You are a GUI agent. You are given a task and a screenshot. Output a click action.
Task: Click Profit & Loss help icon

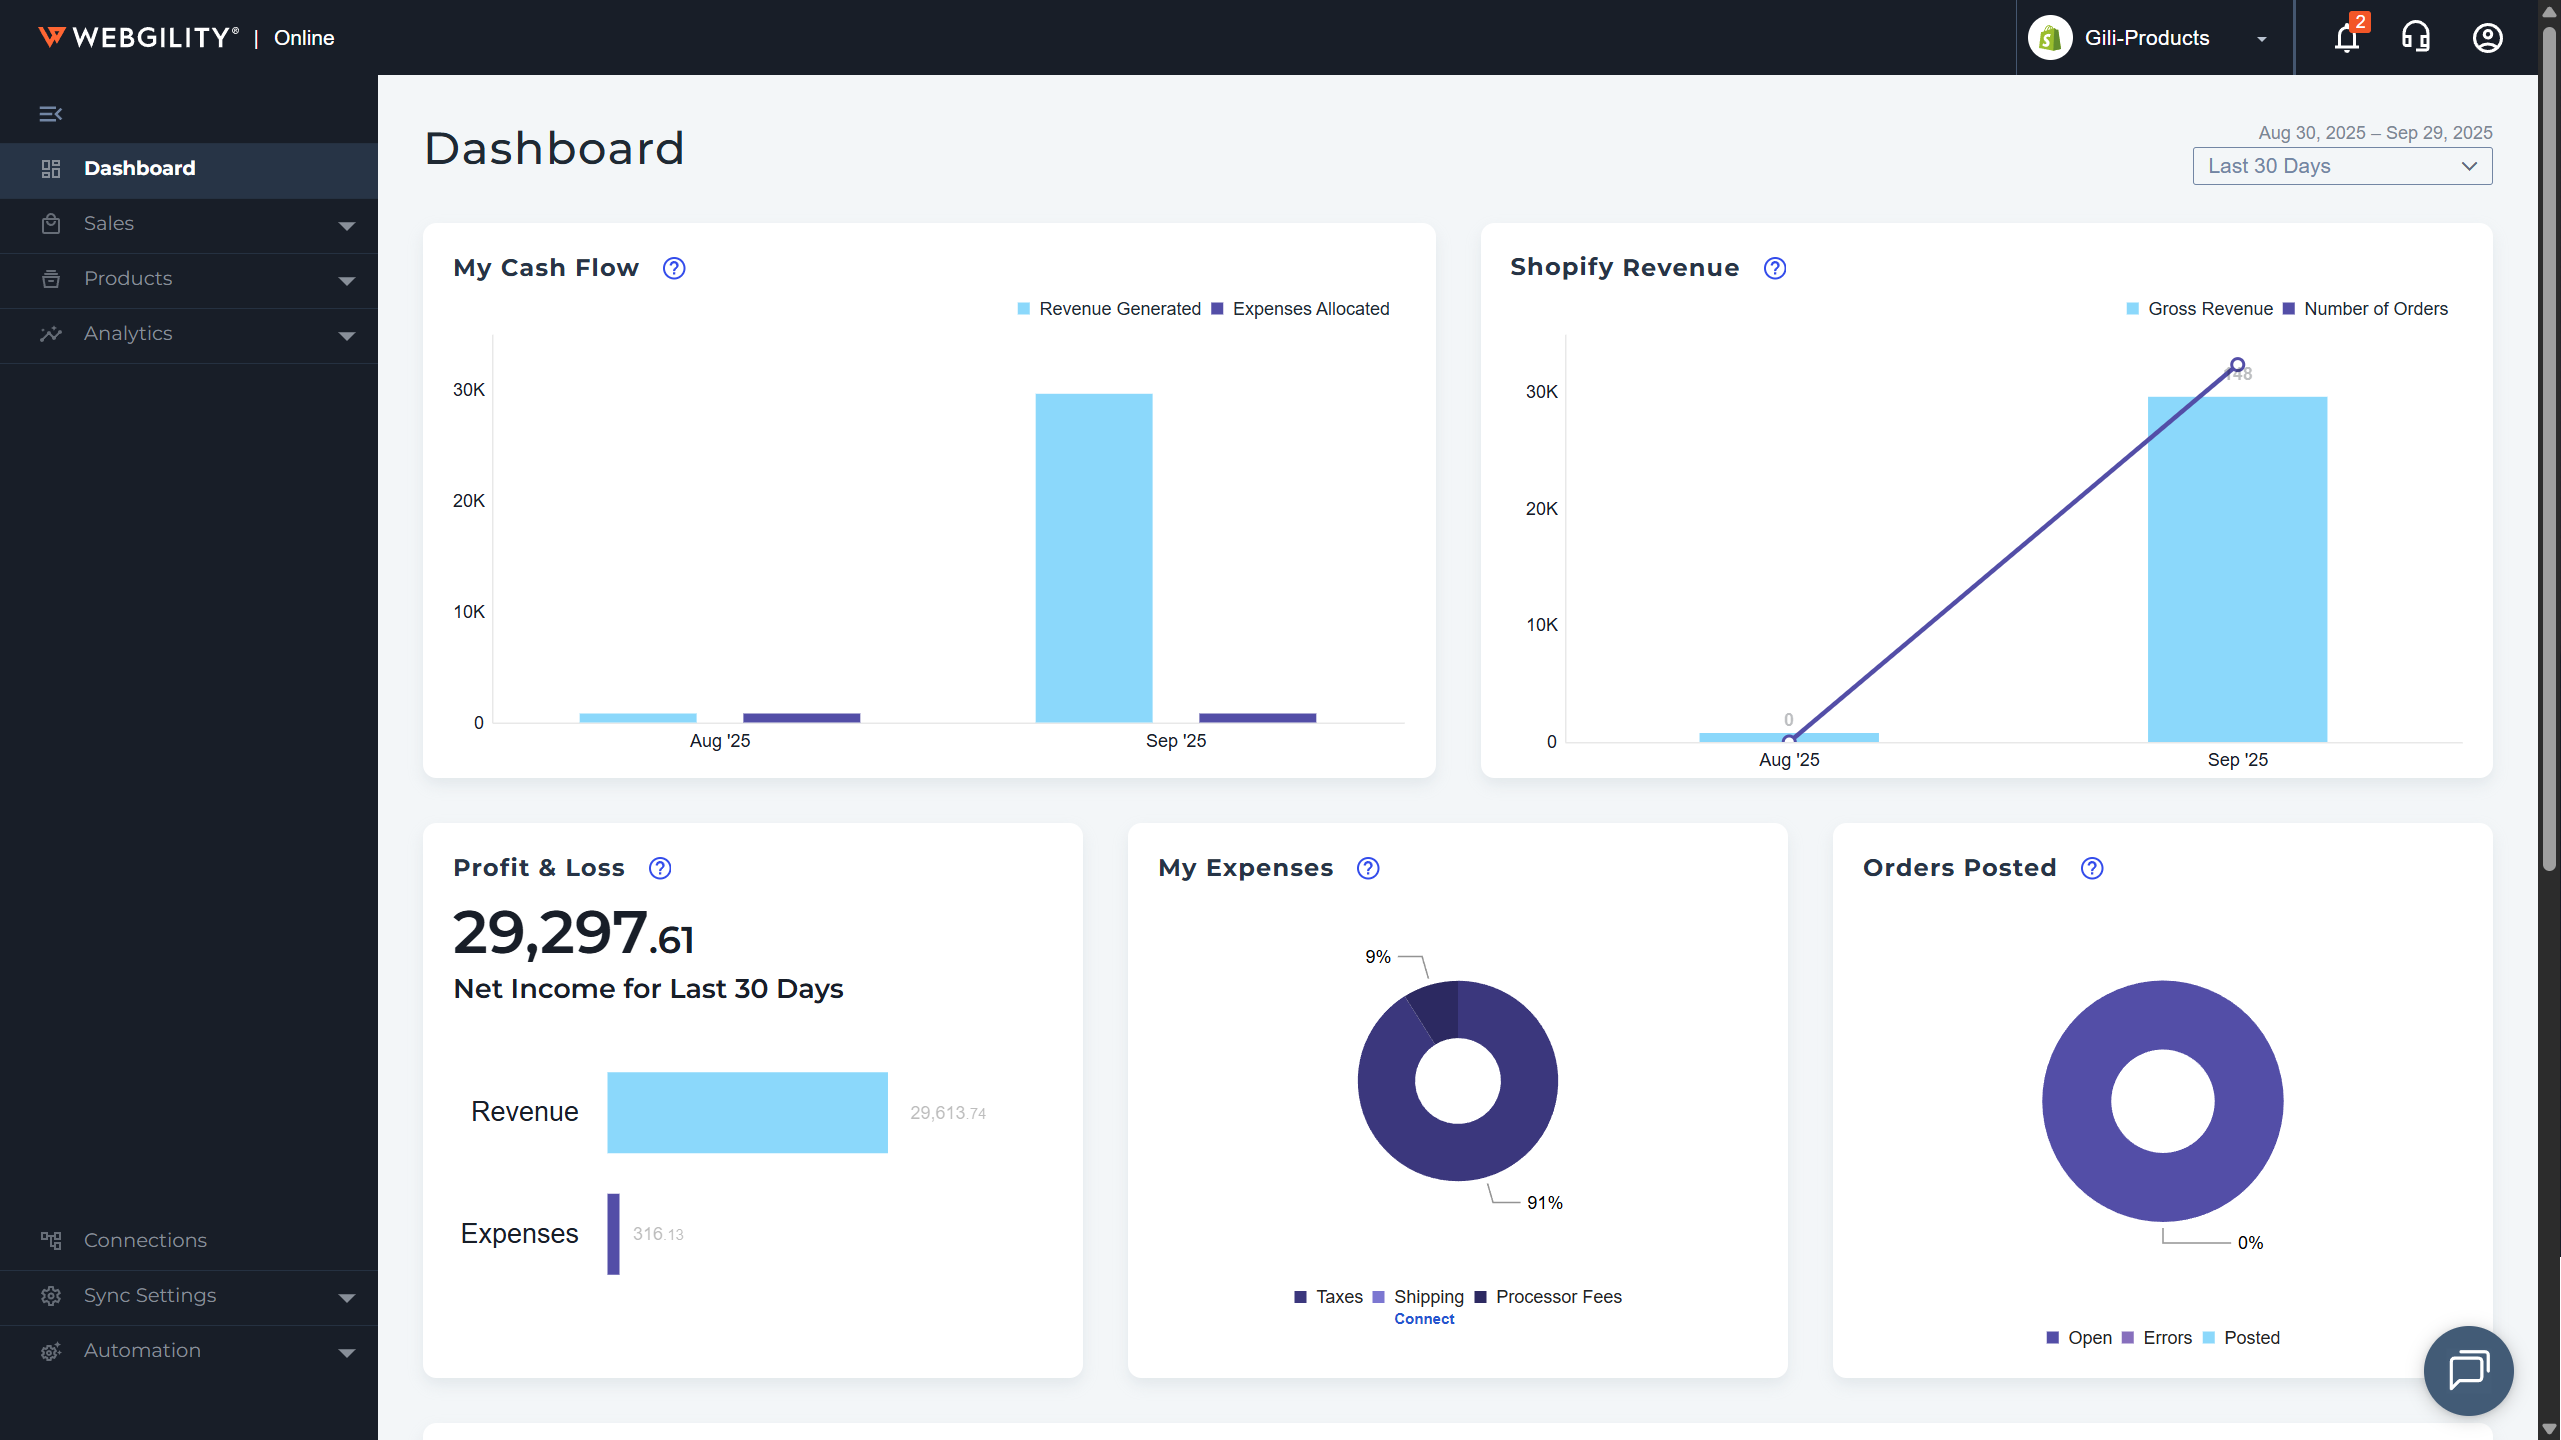[x=660, y=868]
